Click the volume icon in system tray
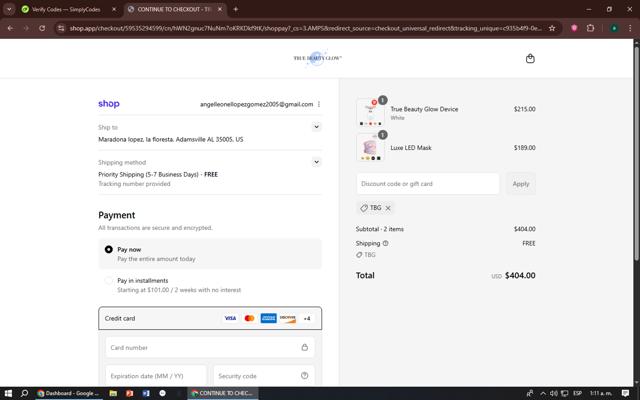The image size is (640, 400). [x=553, y=393]
